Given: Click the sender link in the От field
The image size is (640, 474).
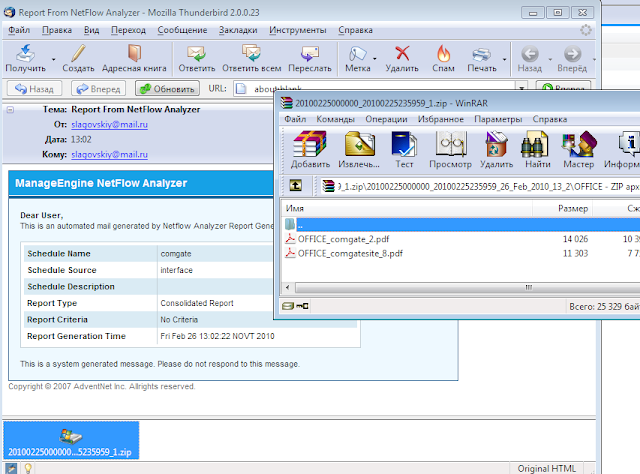Looking at the screenshot, I should [x=109, y=125].
